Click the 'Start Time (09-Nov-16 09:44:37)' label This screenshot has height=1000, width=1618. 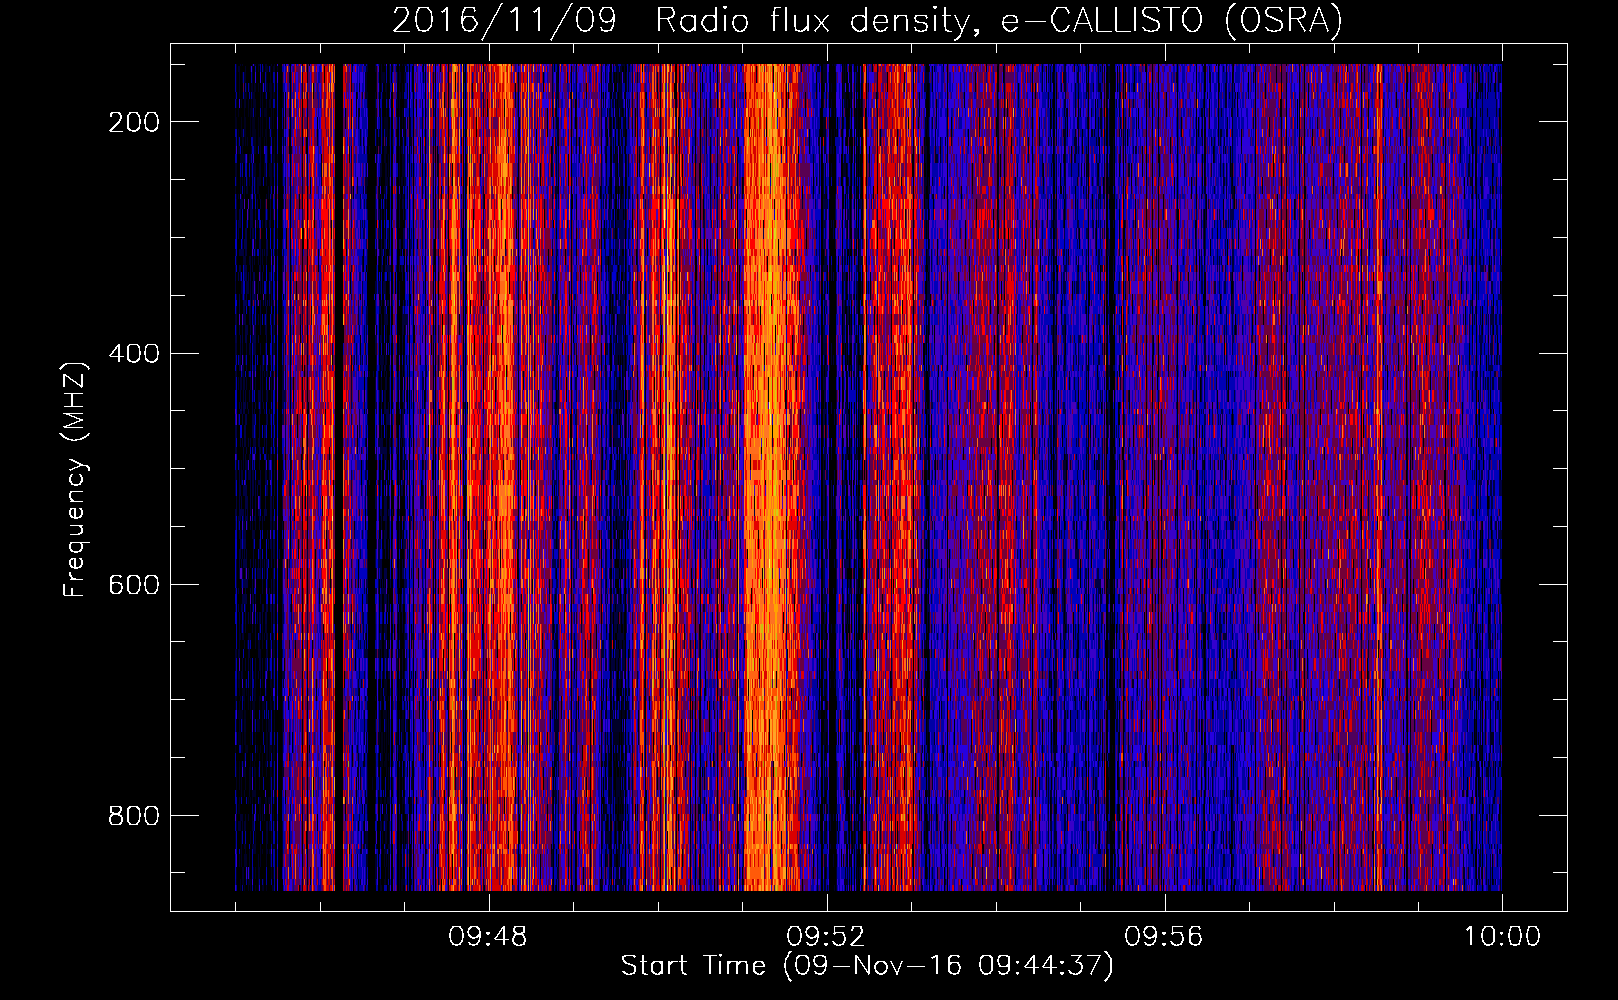pyautogui.click(x=867, y=966)
